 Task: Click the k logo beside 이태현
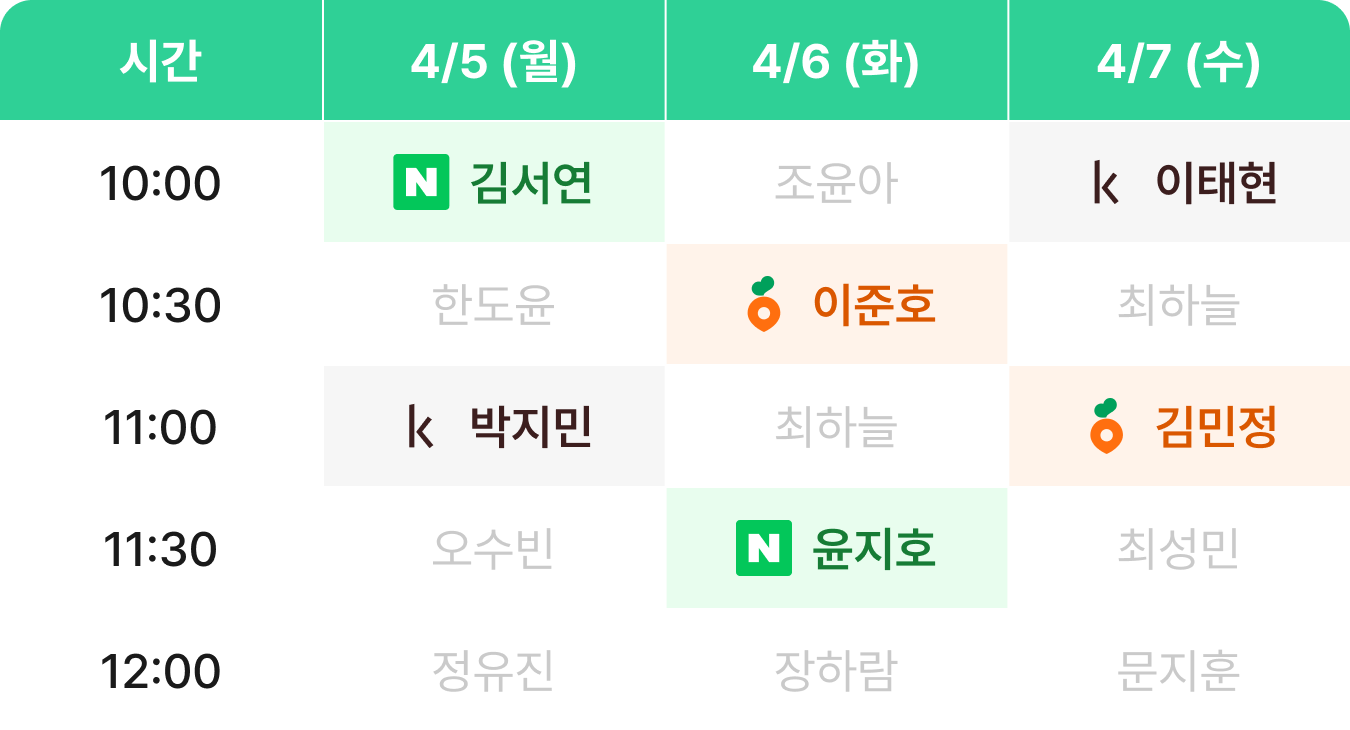(x=1105, y=183)
